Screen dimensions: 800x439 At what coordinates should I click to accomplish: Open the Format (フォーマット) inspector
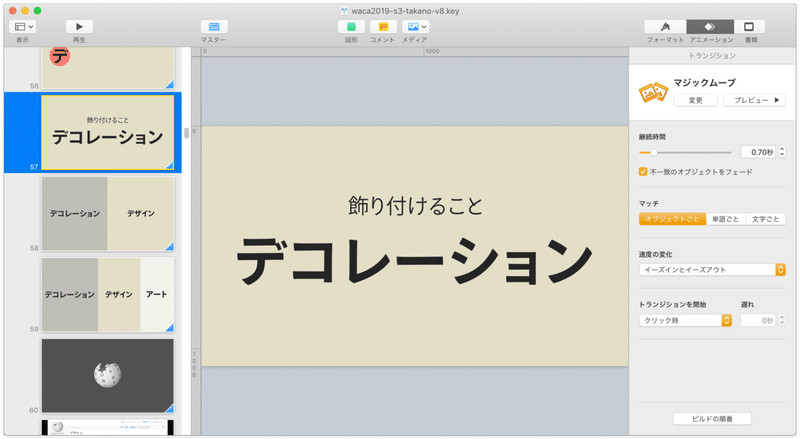(665, 27)
